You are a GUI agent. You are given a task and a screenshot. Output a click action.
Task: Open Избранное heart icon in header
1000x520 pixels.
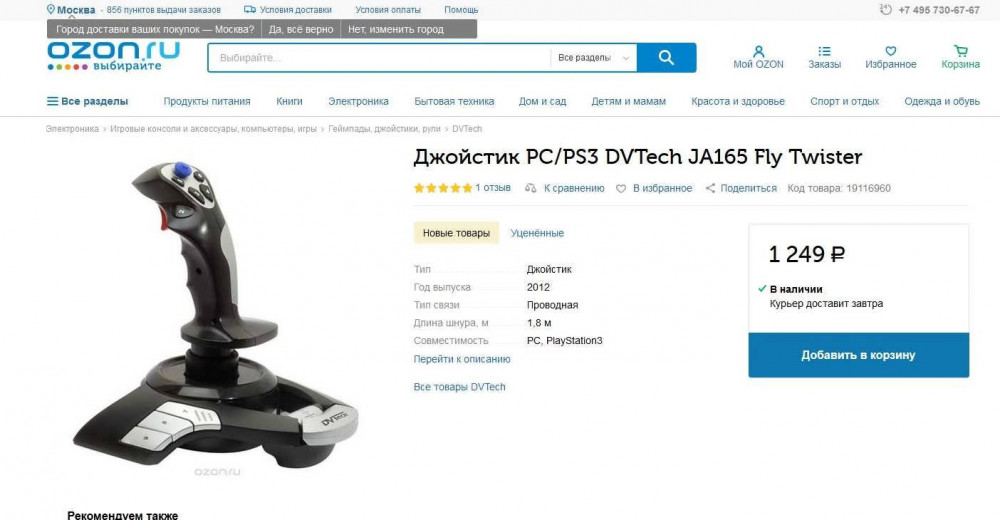pyautogui.click(x=891, y=51)
